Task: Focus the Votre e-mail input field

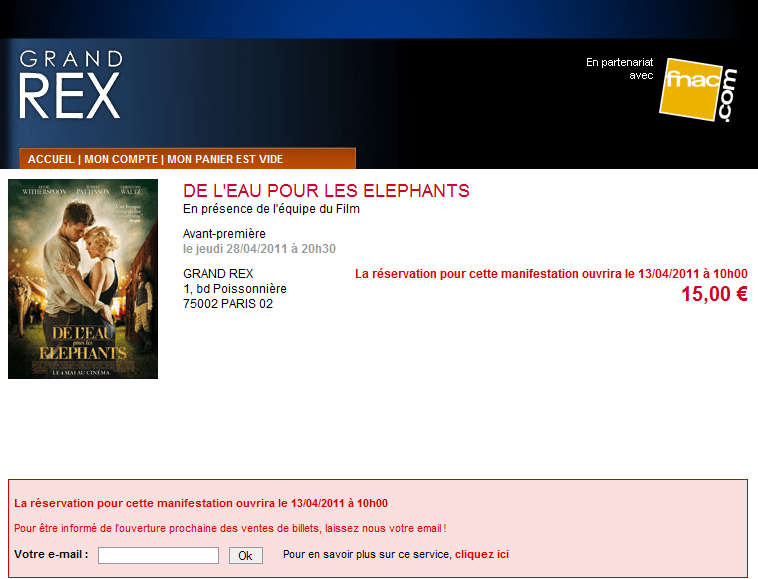Action: click(x=159, y=555)
